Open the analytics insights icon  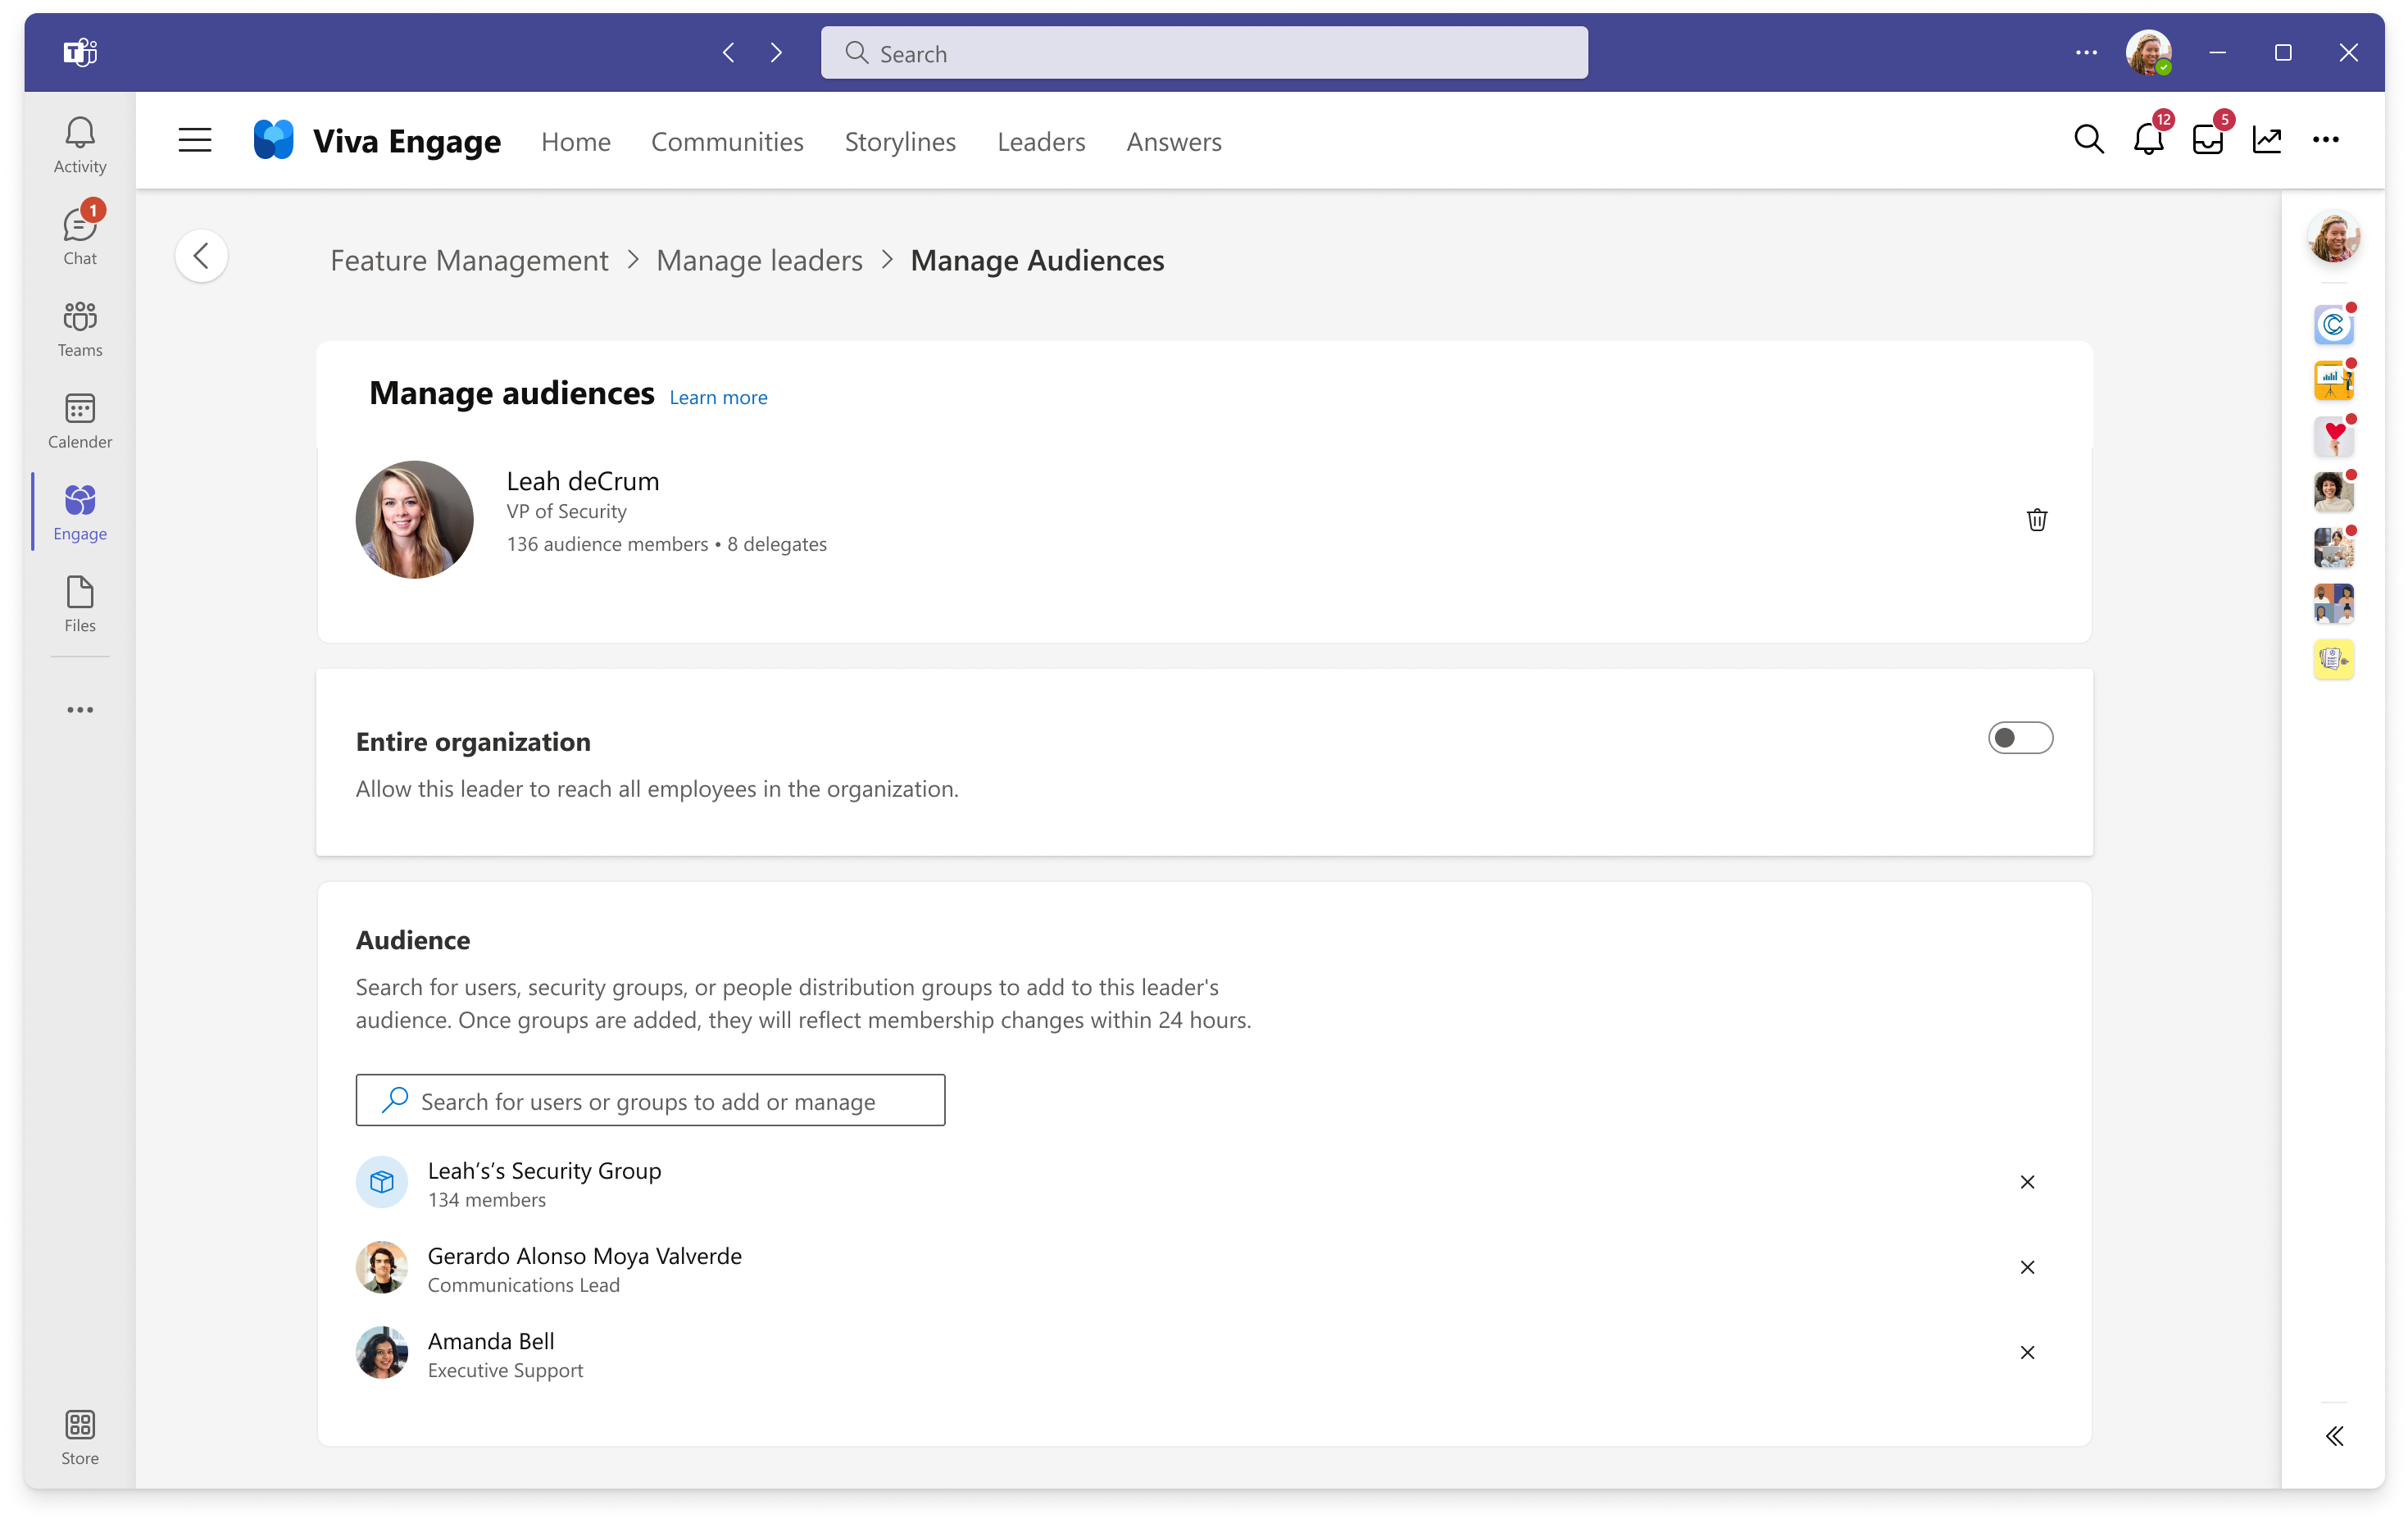point(2267,140)
